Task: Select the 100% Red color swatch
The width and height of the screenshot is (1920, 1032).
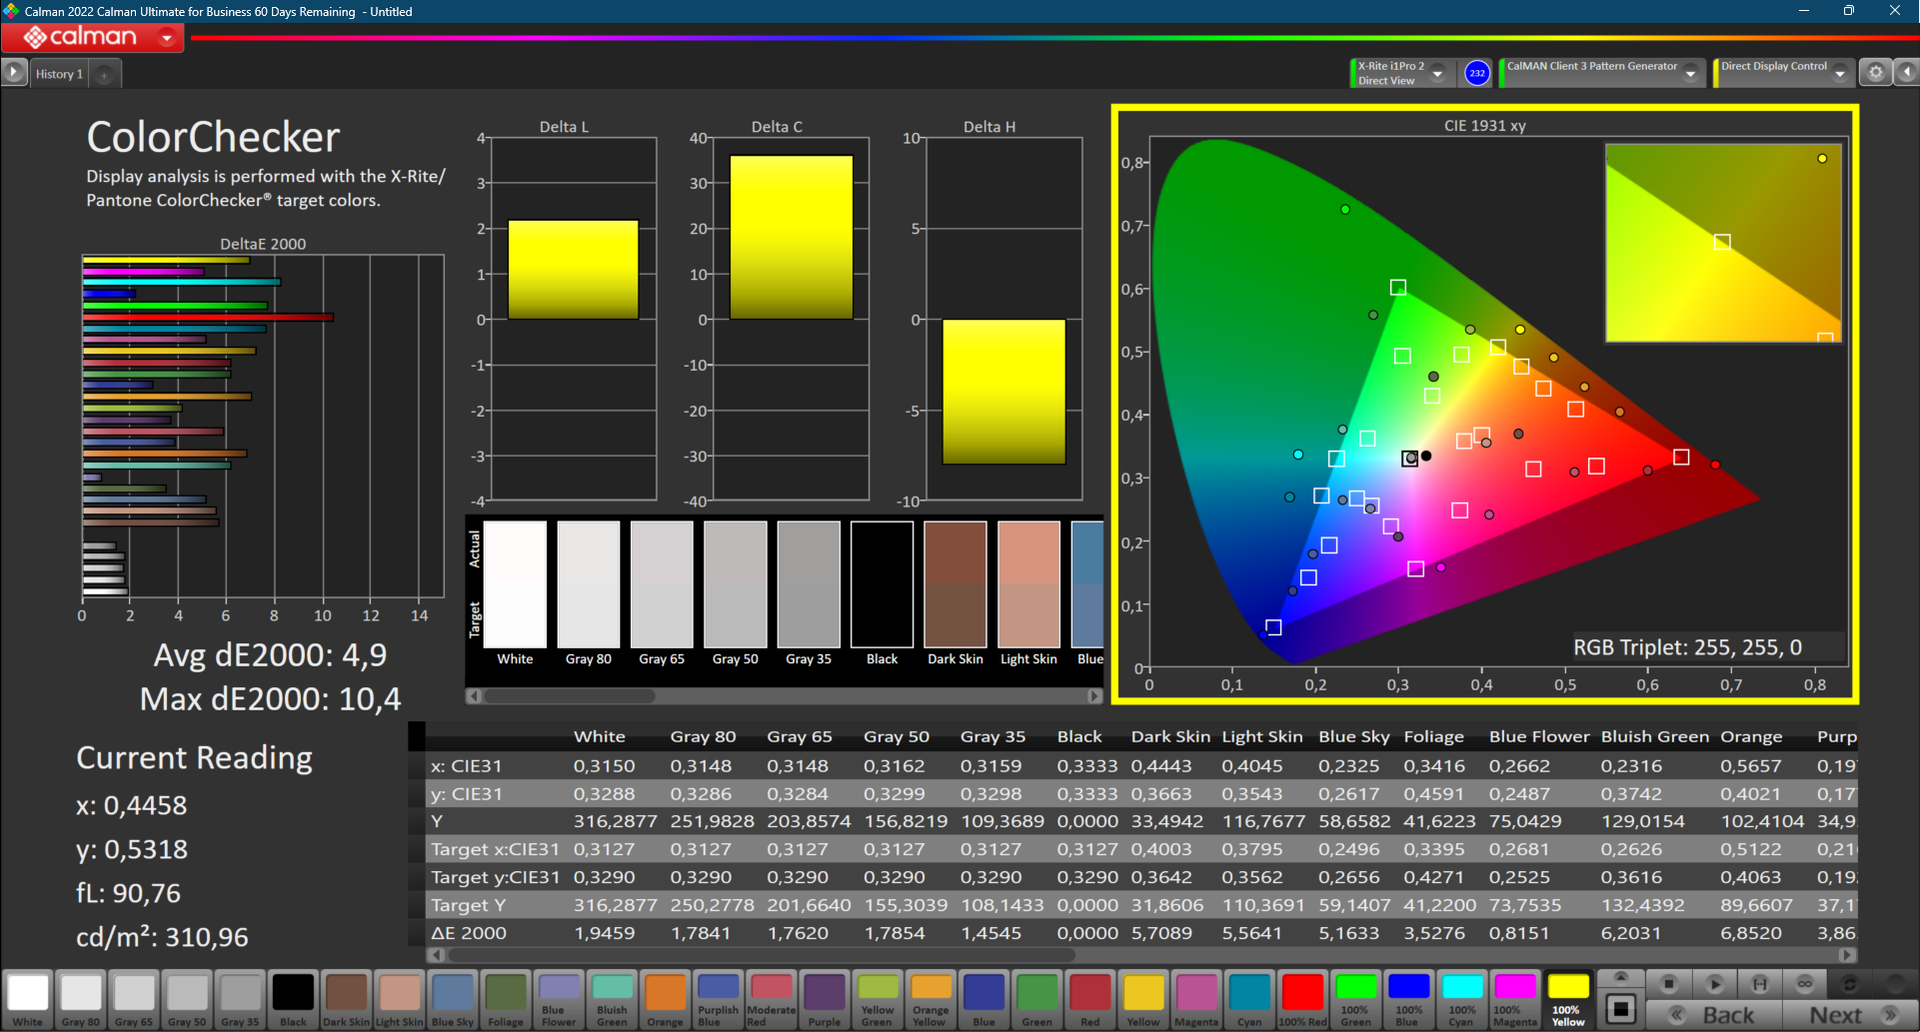Action: 1302,999
